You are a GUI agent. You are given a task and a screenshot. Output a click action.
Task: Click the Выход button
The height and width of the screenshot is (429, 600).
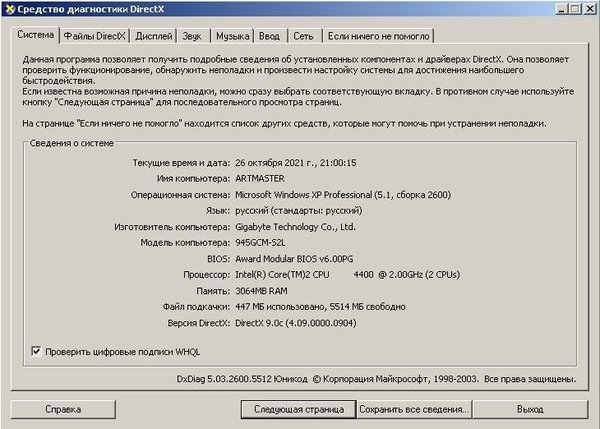530,409
